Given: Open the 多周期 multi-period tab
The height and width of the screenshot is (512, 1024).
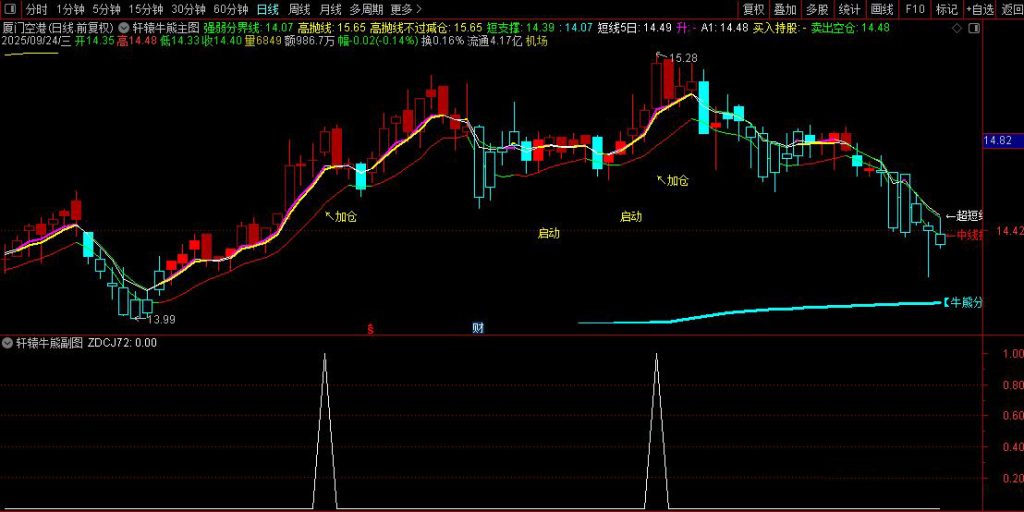Looking at the screenshot, I should 366,9.
